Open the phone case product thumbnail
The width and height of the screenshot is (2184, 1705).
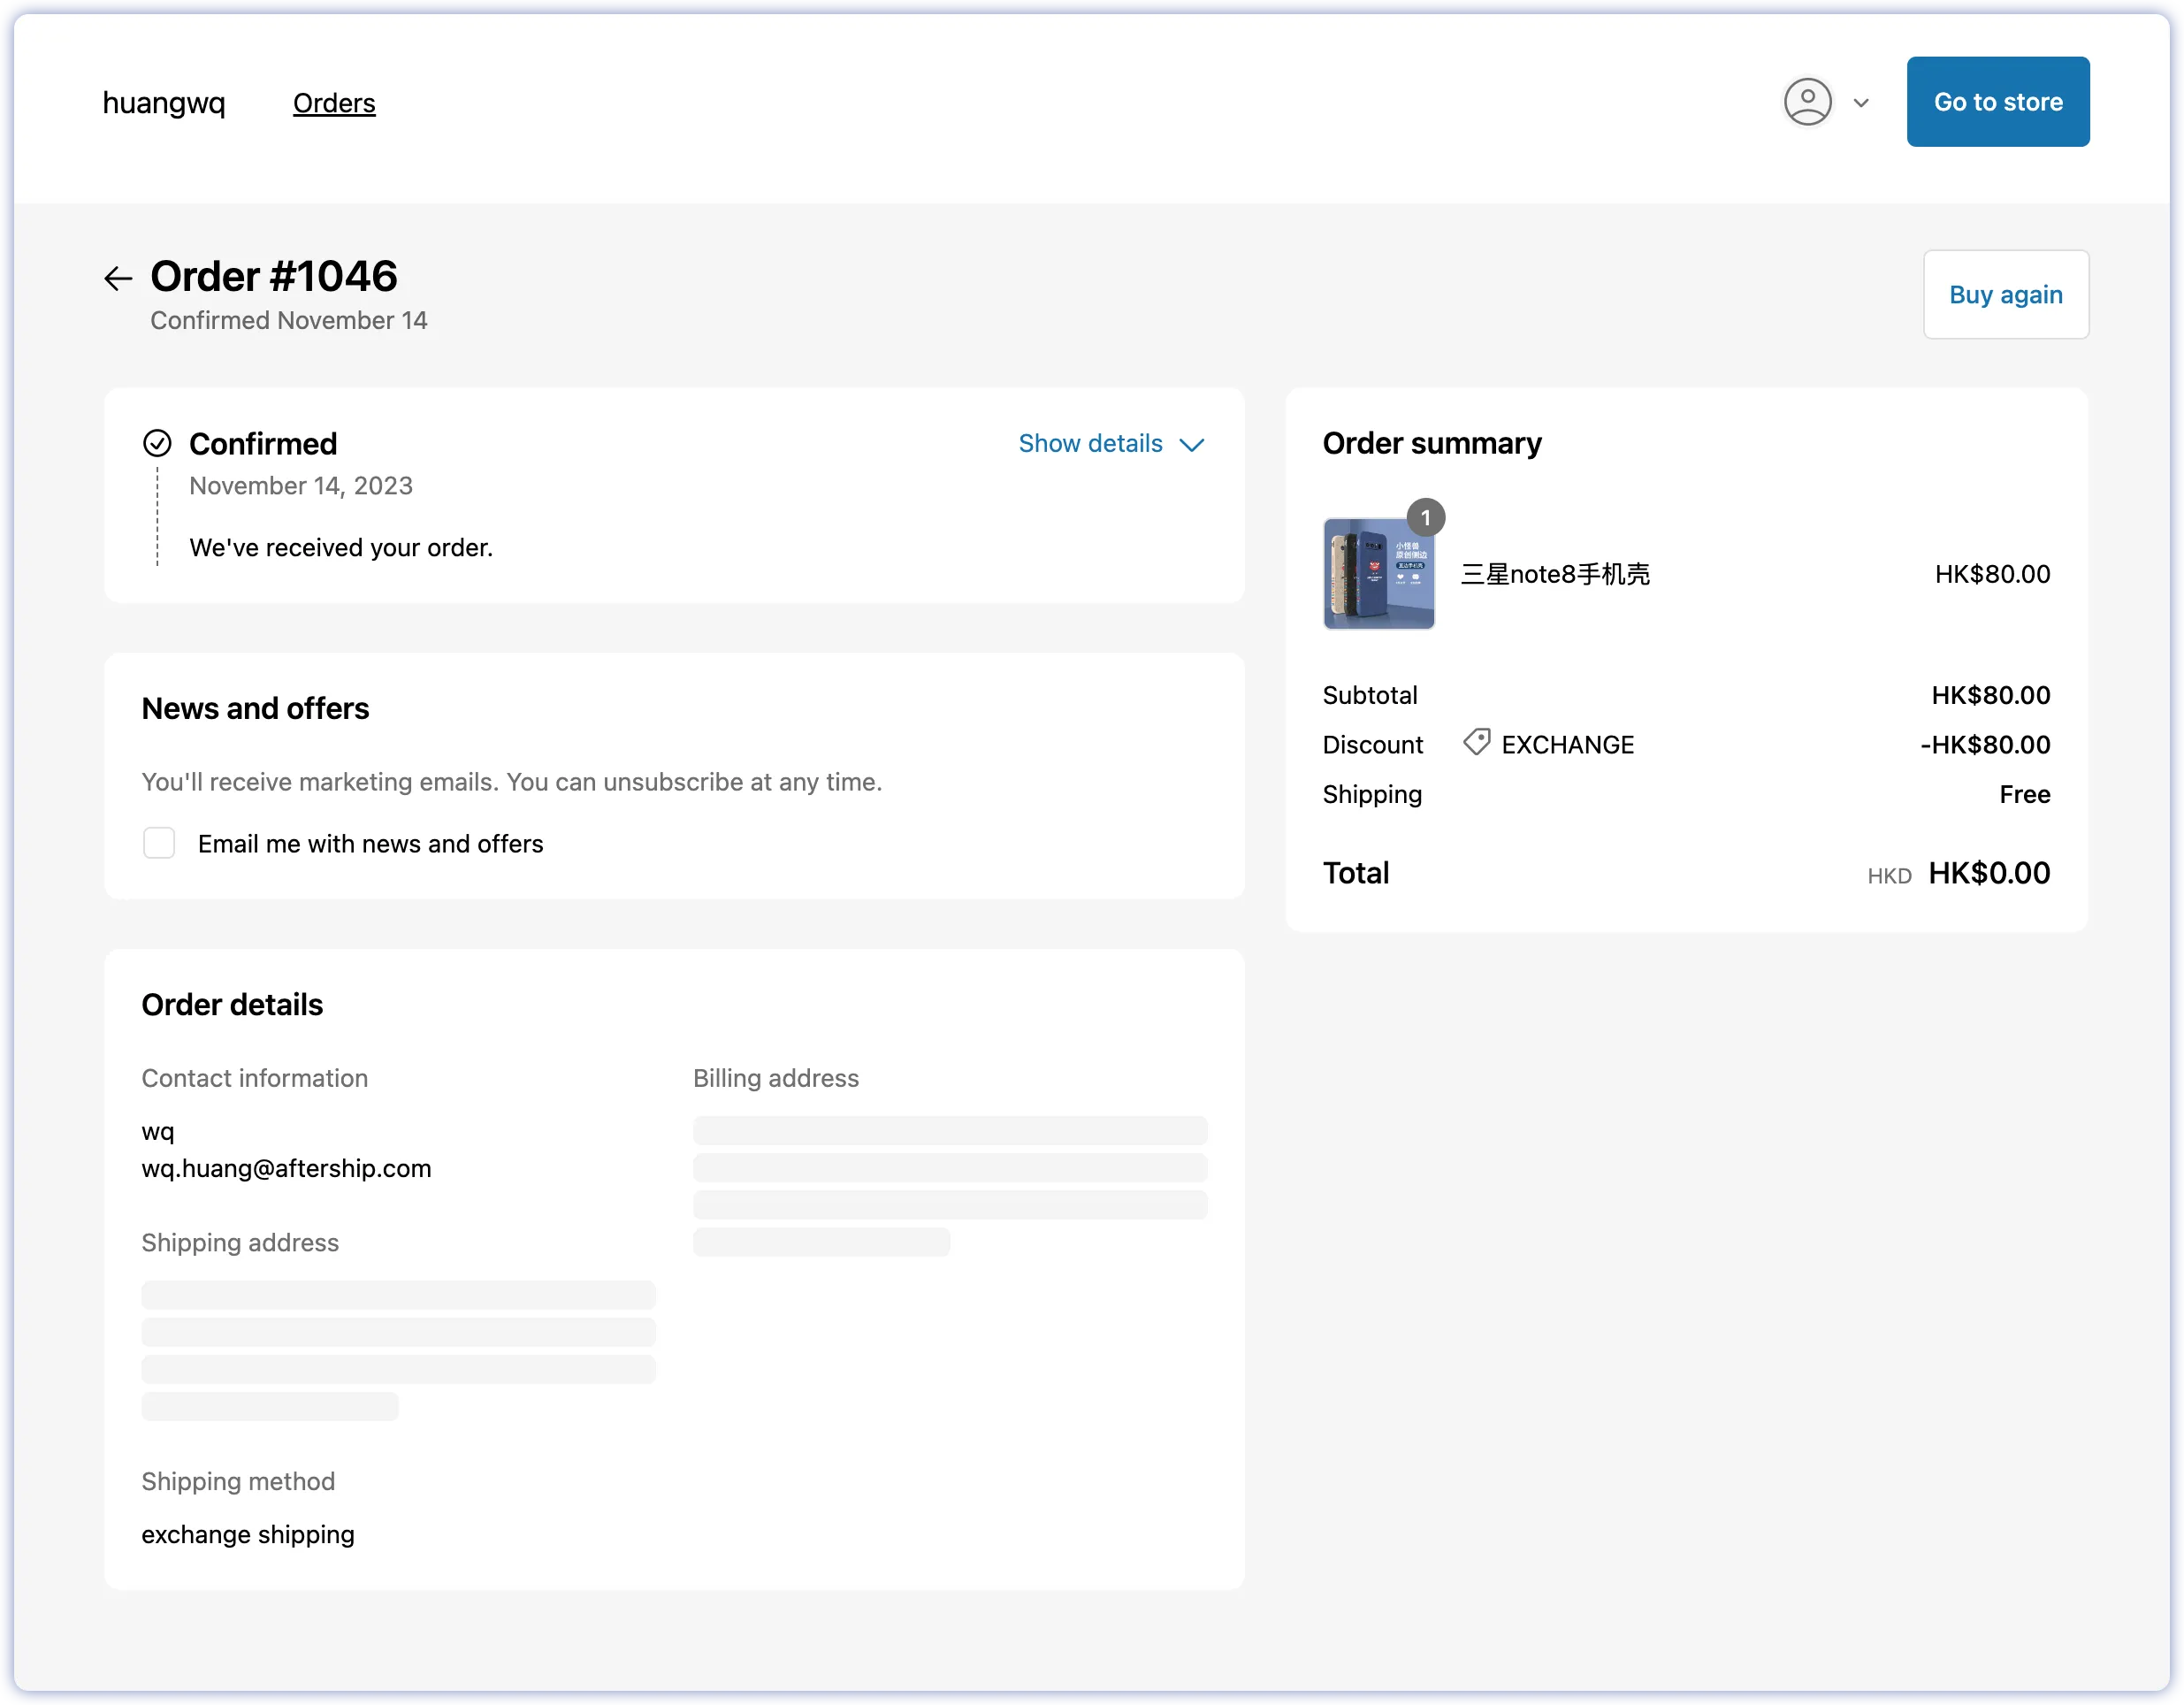tap(1378, 574)
